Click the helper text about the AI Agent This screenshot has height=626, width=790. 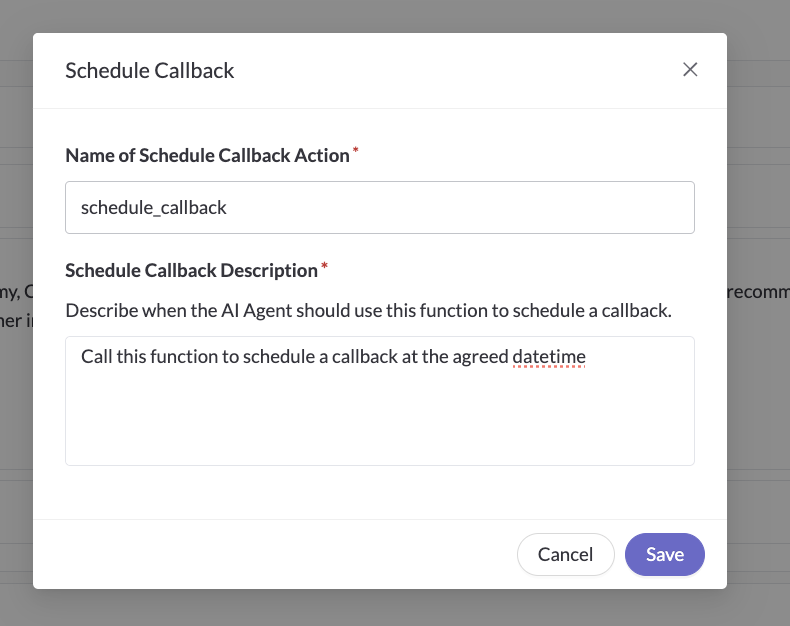click(x=368, y=310)
